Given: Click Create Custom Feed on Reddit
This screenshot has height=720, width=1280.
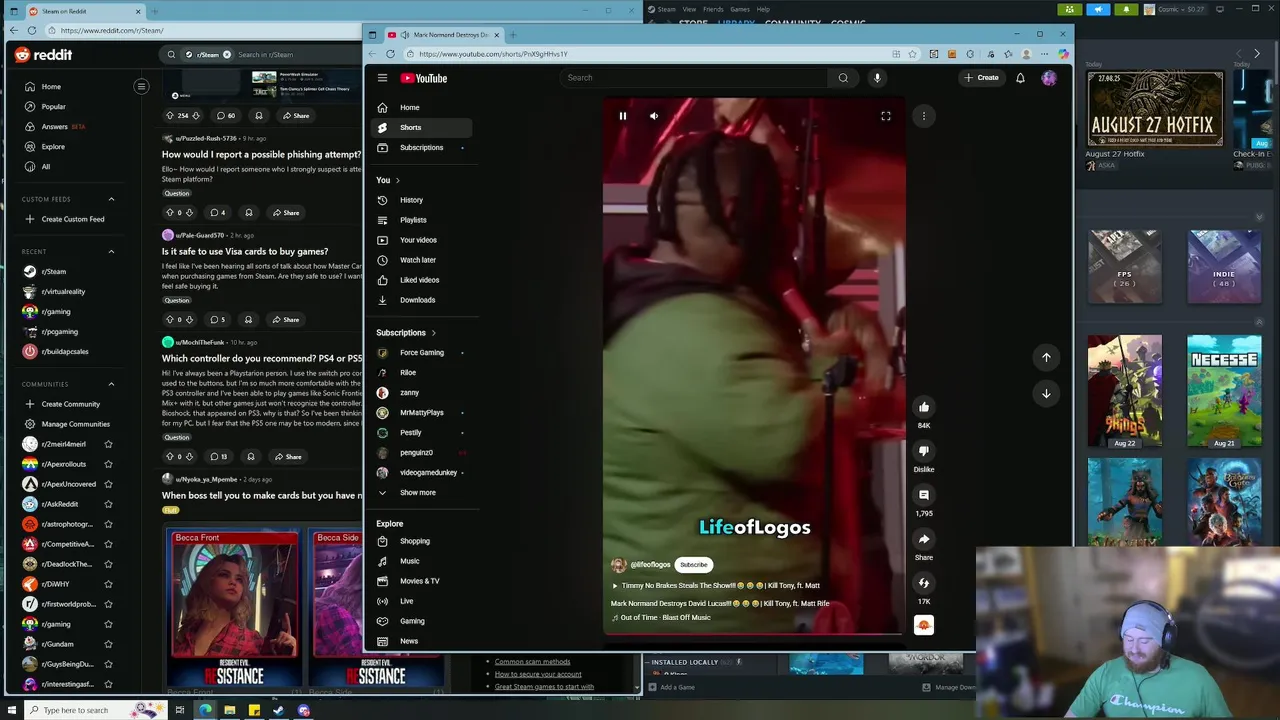Looking at the screenshot, I should (70, 219).
